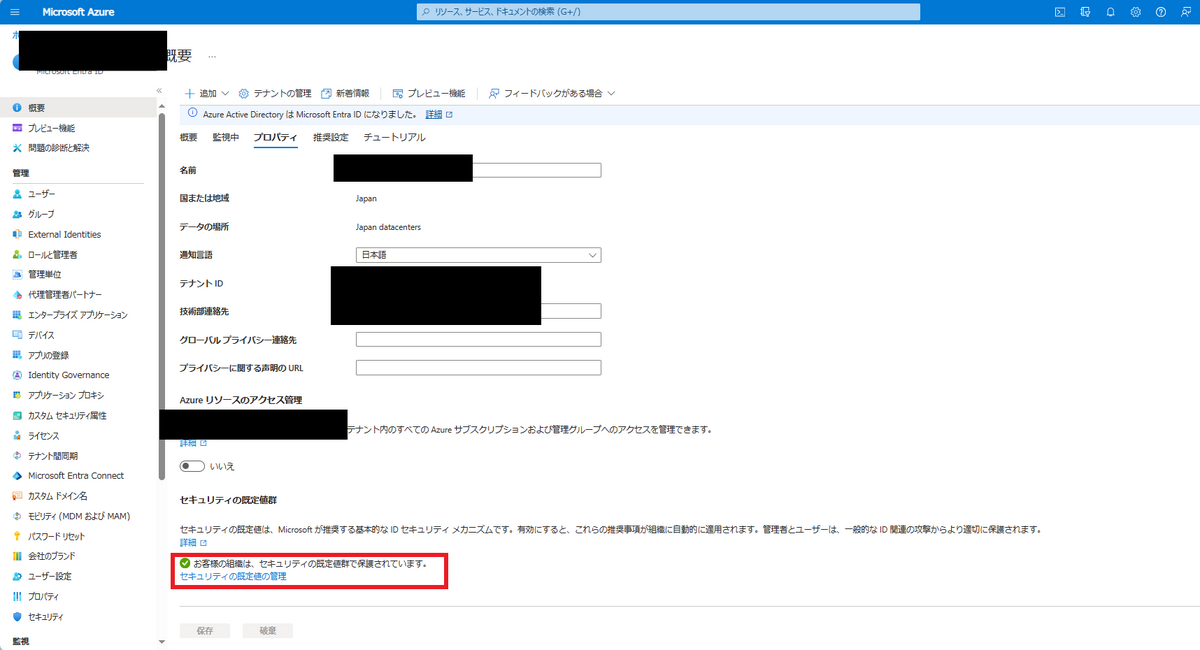Click the 破棄 discard button
Screen dimensions: 1200x650
click(x=267, y=631)
